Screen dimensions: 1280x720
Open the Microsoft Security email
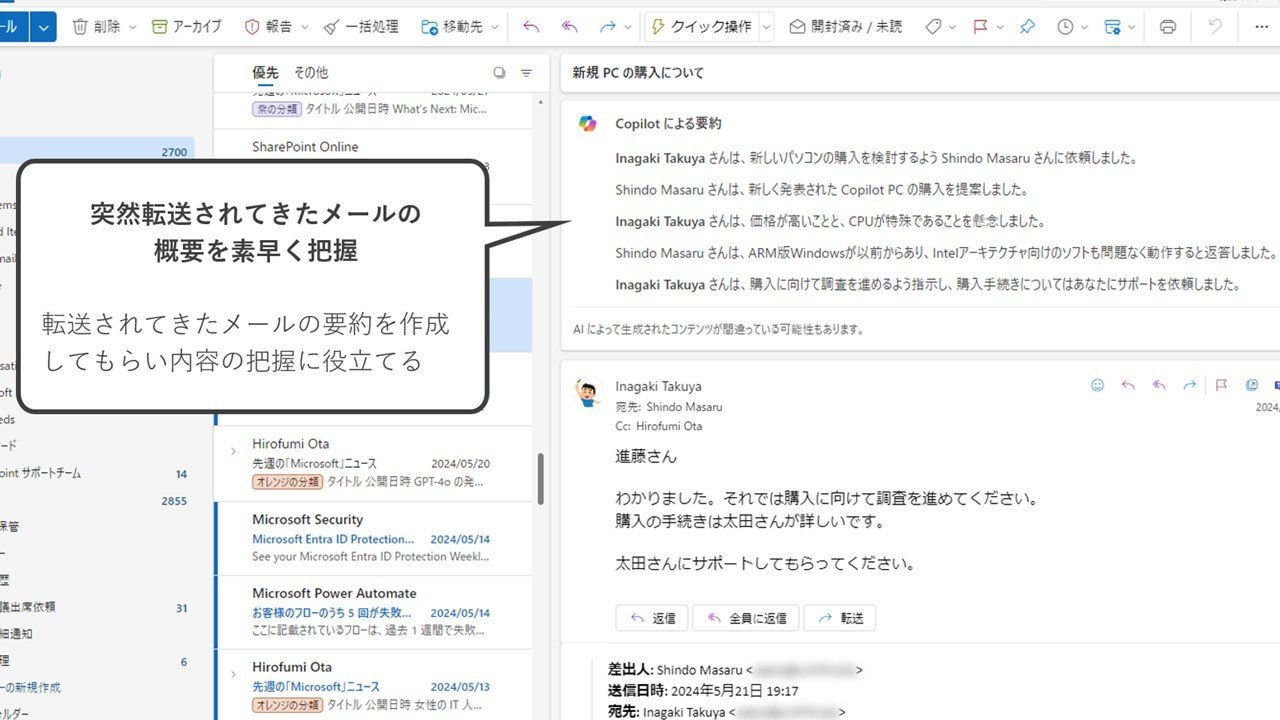click(376, 538)
